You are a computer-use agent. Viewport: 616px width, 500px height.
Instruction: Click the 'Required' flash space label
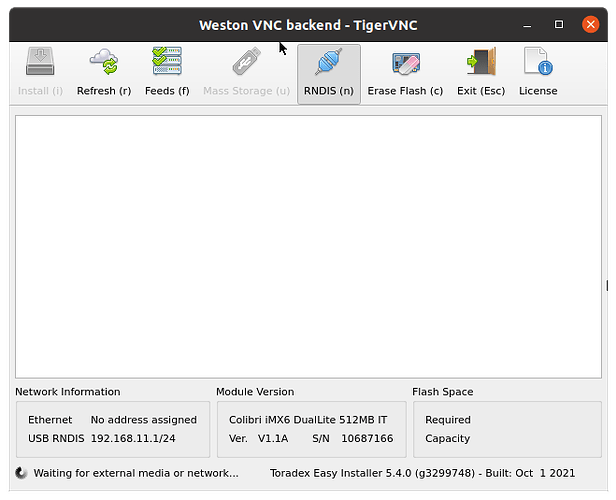pos(448,420)
